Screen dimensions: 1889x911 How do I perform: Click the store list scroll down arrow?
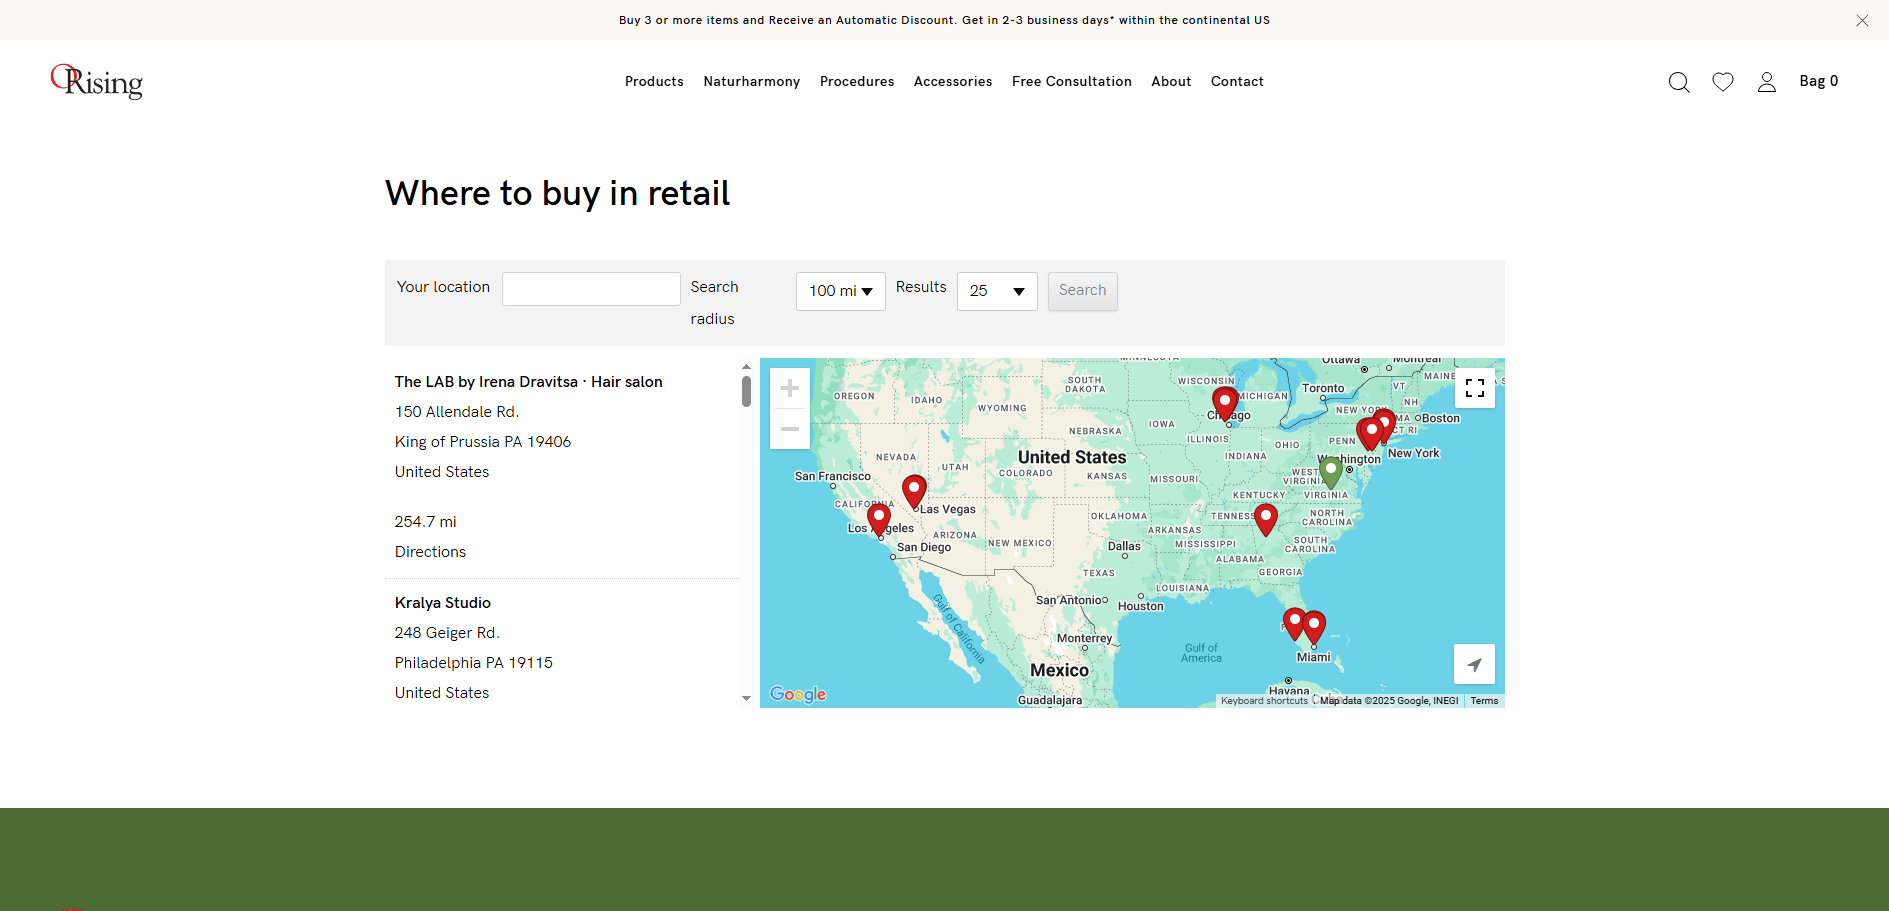[x=746, y=698]
